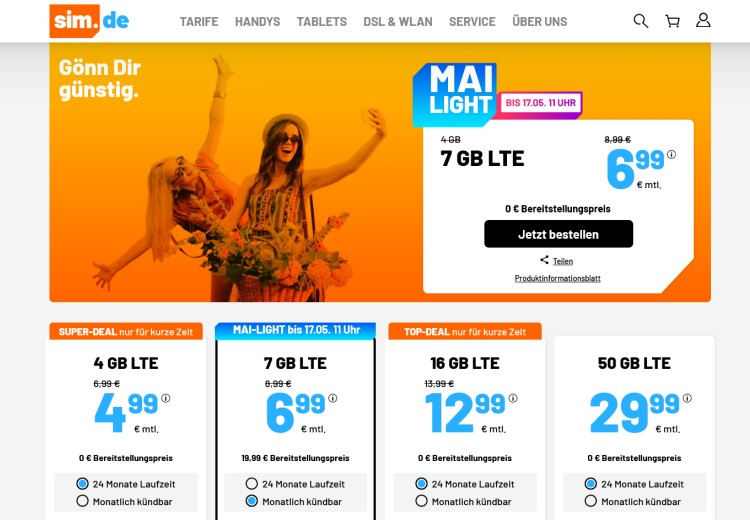This screenshot has width=750, height=520.
Task: Open the Produktinformationsblatt link
Action: point(557,278)
